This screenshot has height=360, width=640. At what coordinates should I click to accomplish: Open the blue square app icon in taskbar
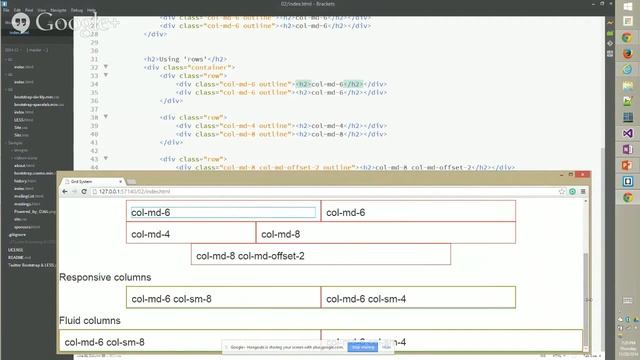pyautogui.click(x=628, y=181)
